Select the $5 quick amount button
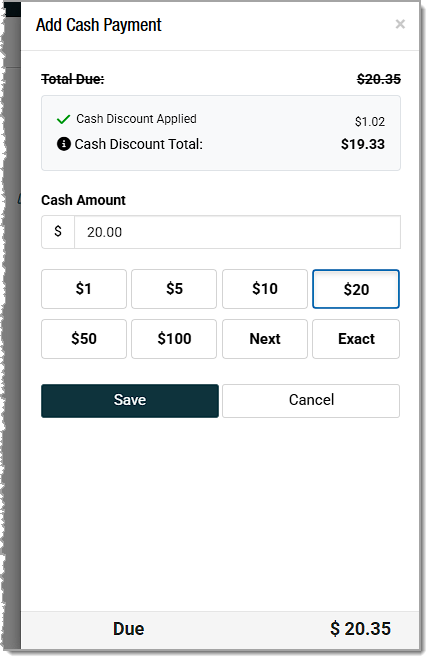The image size is (431, 661). pyautogui.click(x=174, y=289)
